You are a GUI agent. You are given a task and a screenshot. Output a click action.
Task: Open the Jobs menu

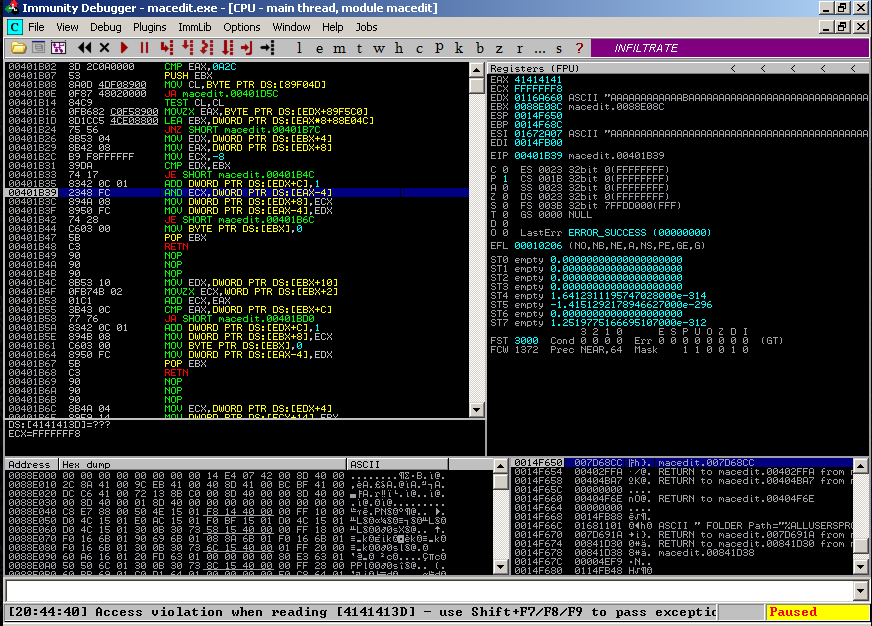pos(366,27)
